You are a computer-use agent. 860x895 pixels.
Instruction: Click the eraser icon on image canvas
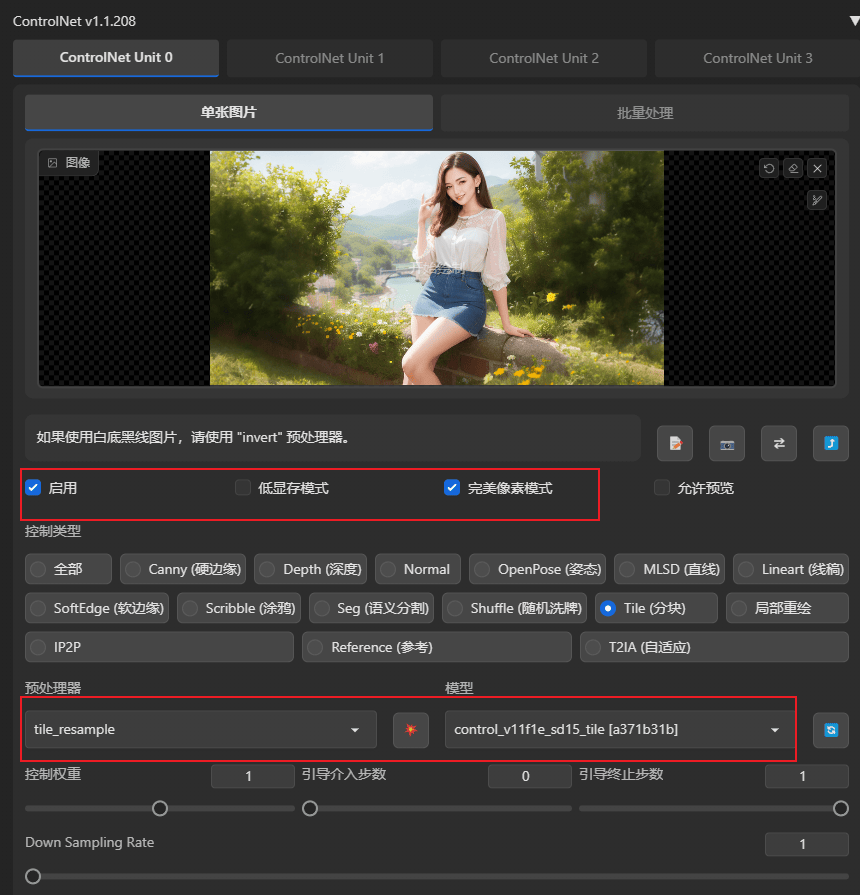coord(793,168)
